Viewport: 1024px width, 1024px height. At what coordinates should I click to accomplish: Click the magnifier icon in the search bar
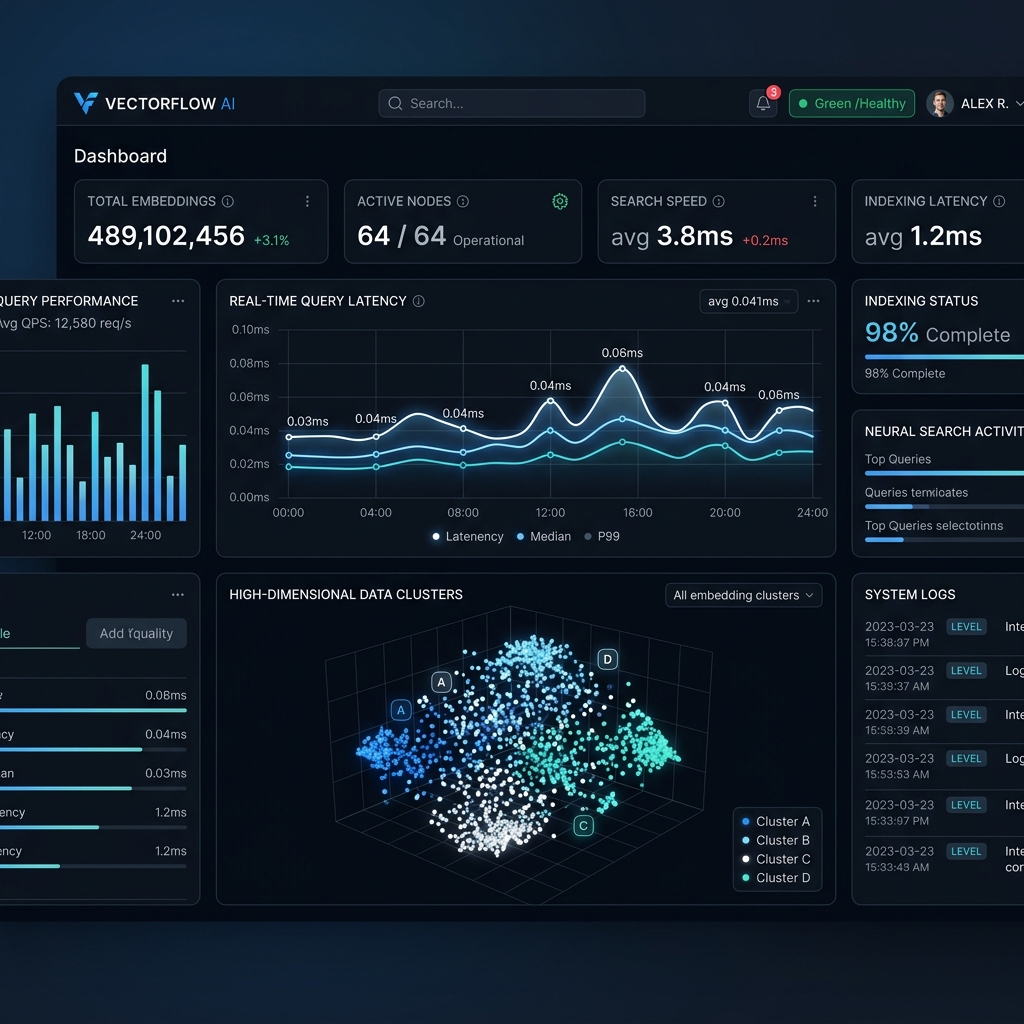(x=395, y=103)
